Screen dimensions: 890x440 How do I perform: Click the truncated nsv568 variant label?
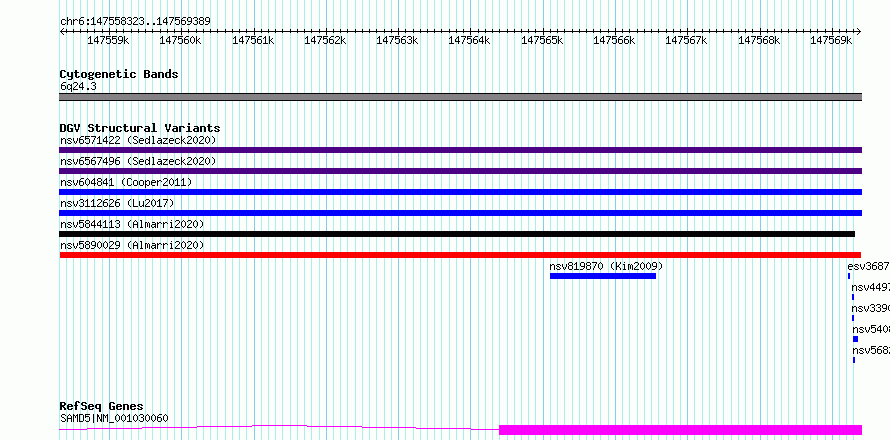click(871, 350)
